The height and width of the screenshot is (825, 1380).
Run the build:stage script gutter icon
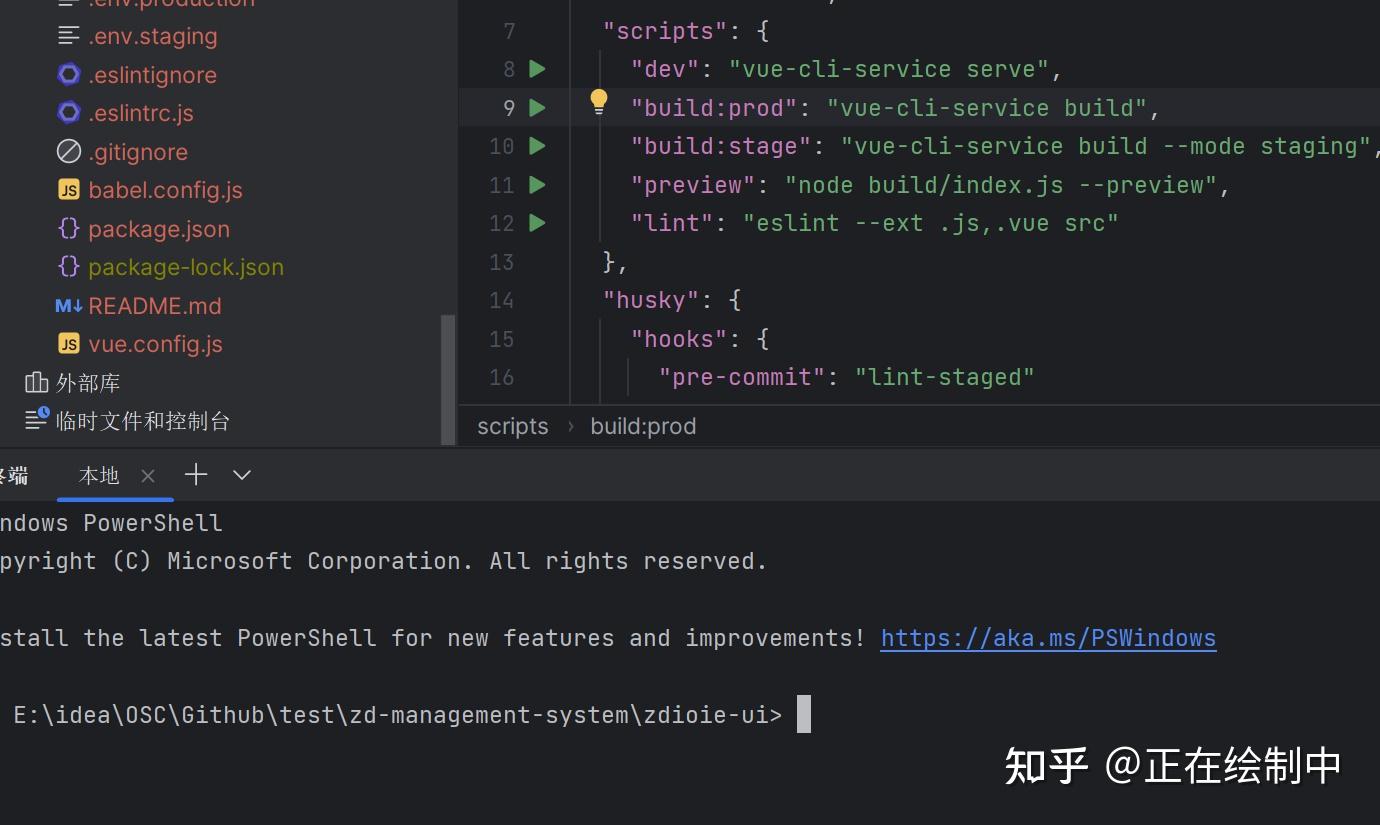537,146
